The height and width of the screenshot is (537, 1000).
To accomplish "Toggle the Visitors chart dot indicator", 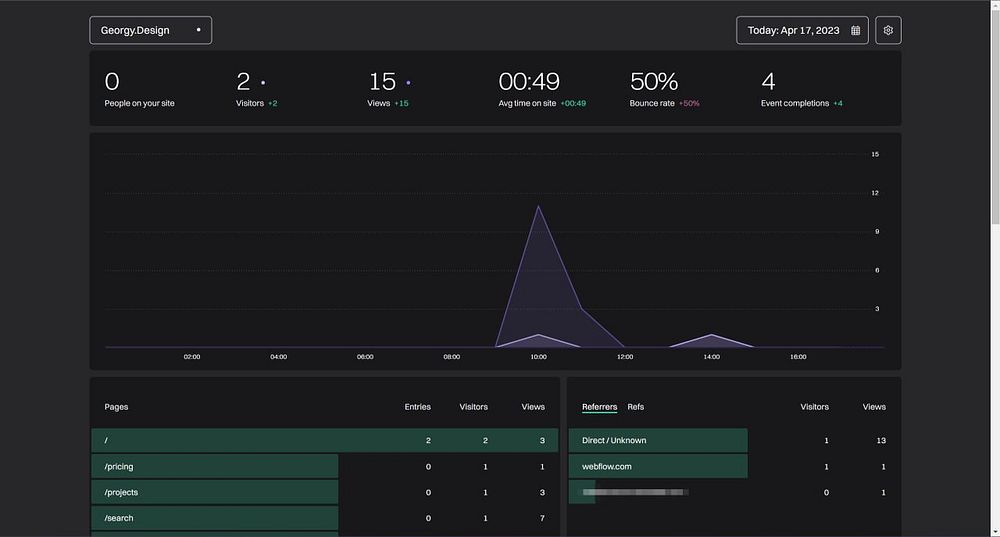I will [x=263, y=83].
